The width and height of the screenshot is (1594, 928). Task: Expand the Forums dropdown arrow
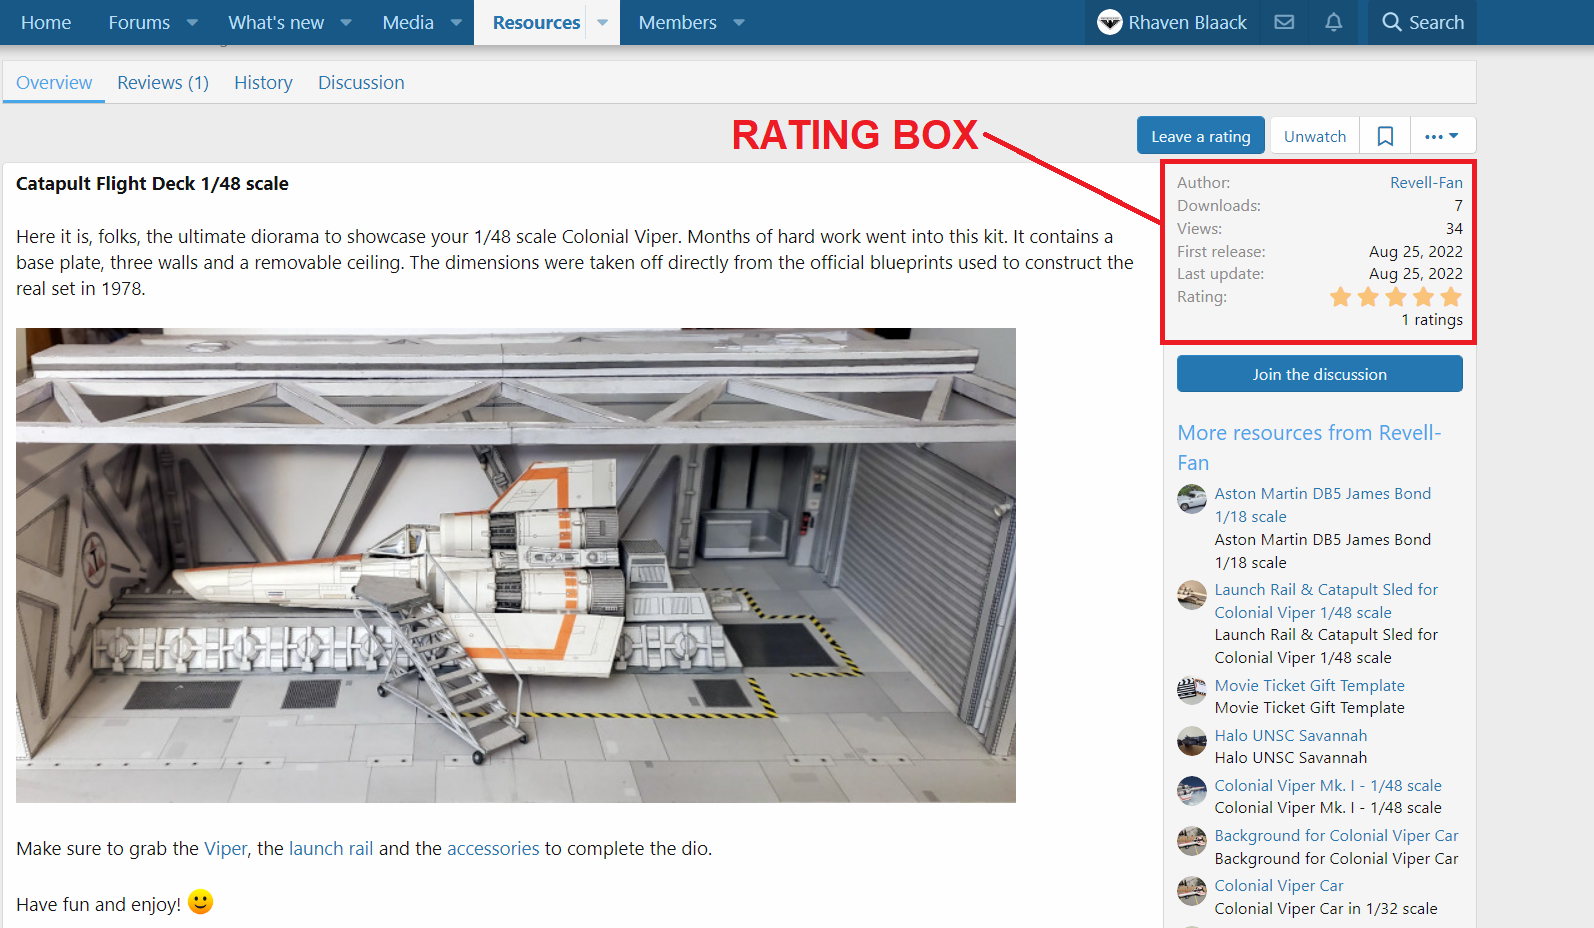tap(192, 22)
